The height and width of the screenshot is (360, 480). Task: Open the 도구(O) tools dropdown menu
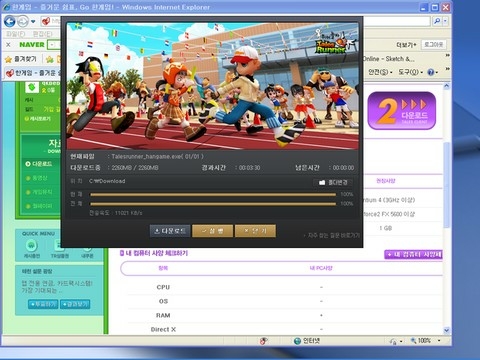(410, 72)
